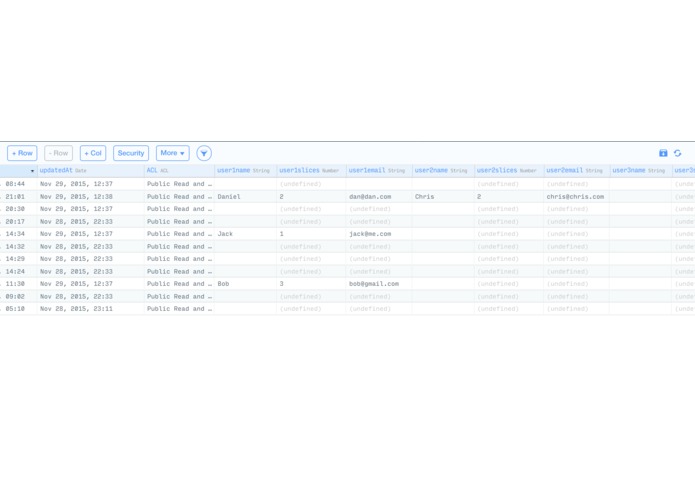Select the Bob name cell

pos(246,284)
